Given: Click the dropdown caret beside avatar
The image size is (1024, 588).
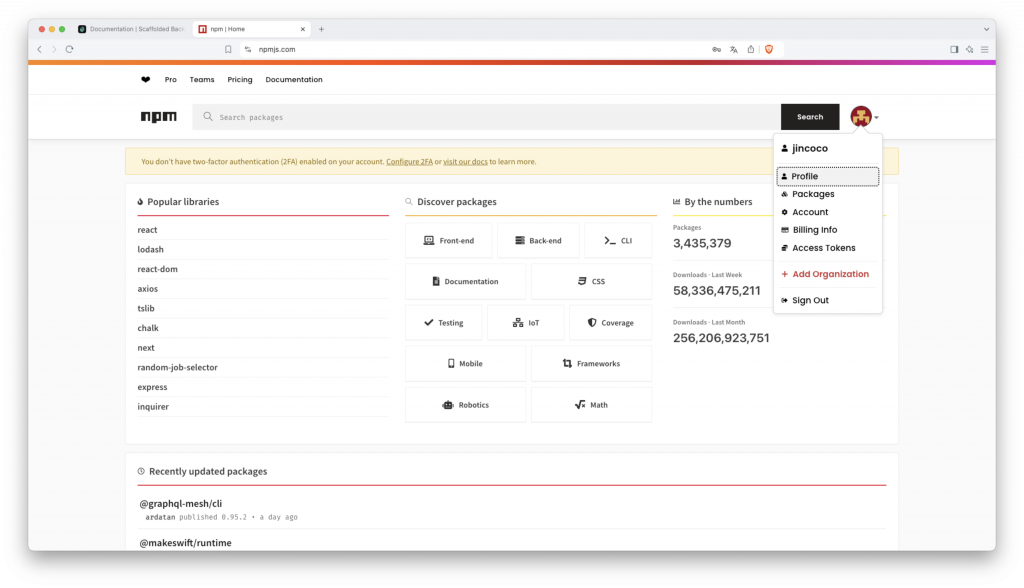Looking at the screenshot, I should 876,118.
